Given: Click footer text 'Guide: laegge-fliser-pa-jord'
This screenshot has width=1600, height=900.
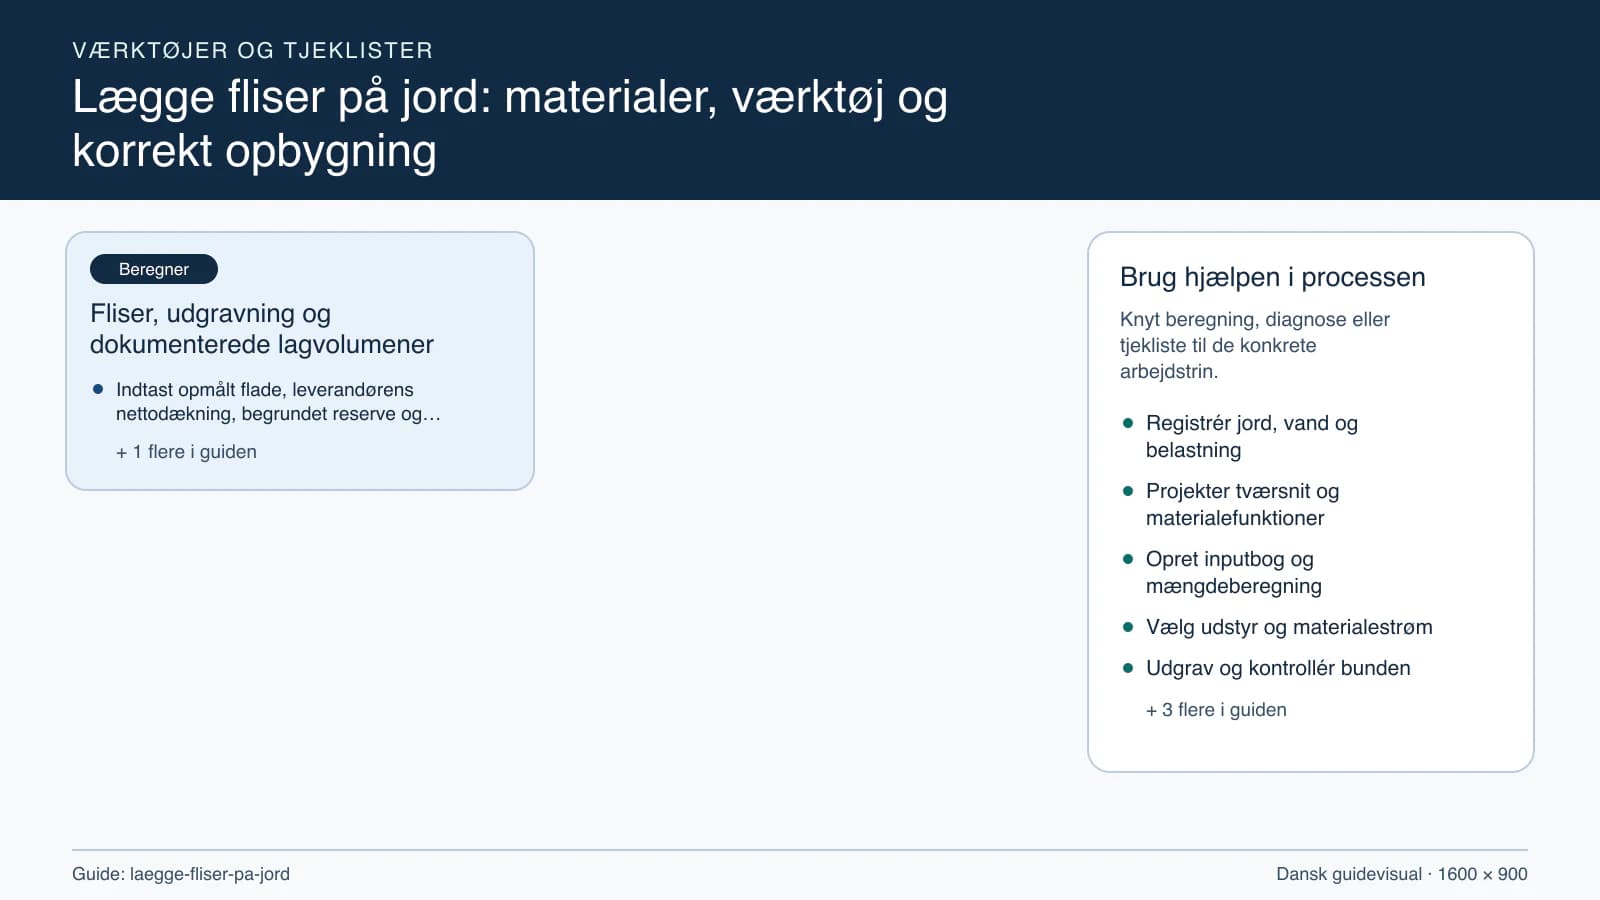Looking at the screenshot, I should click(181, 874).
